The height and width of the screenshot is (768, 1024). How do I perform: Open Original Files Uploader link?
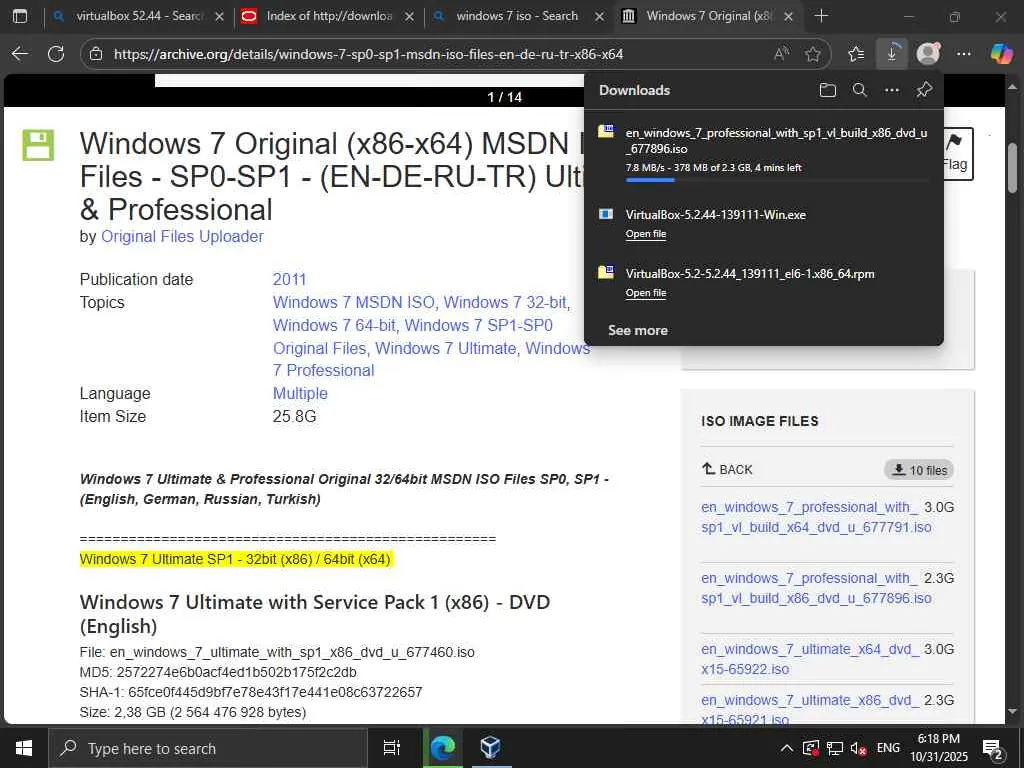[x=182, y=236]
